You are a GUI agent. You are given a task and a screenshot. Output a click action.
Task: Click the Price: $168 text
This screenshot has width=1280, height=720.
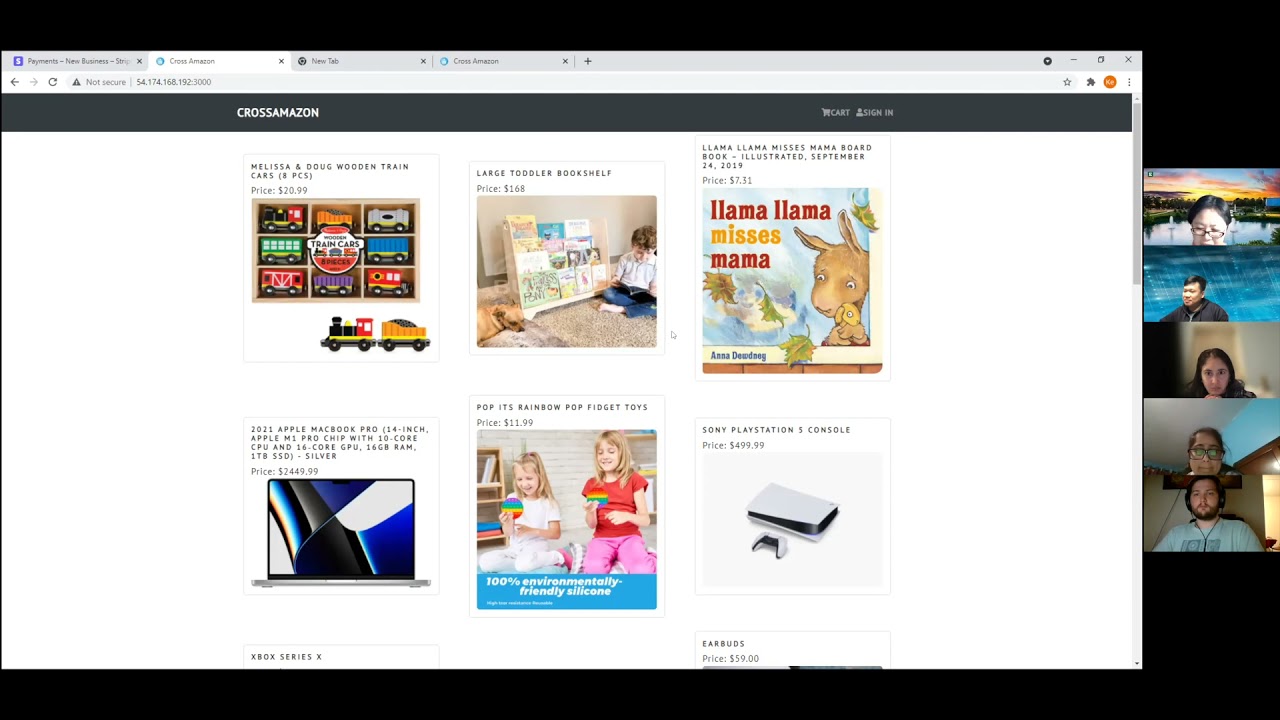point(501,189)
